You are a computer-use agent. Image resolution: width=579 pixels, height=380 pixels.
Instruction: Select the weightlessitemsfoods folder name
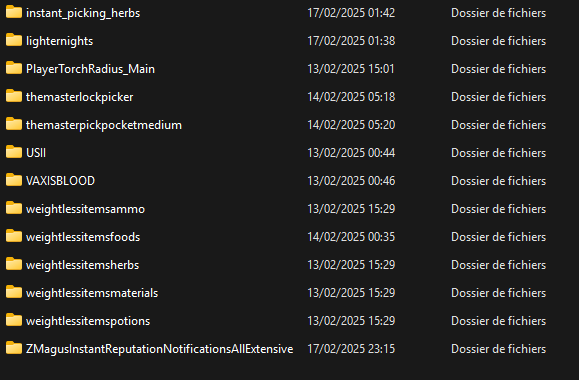(83, 237)
